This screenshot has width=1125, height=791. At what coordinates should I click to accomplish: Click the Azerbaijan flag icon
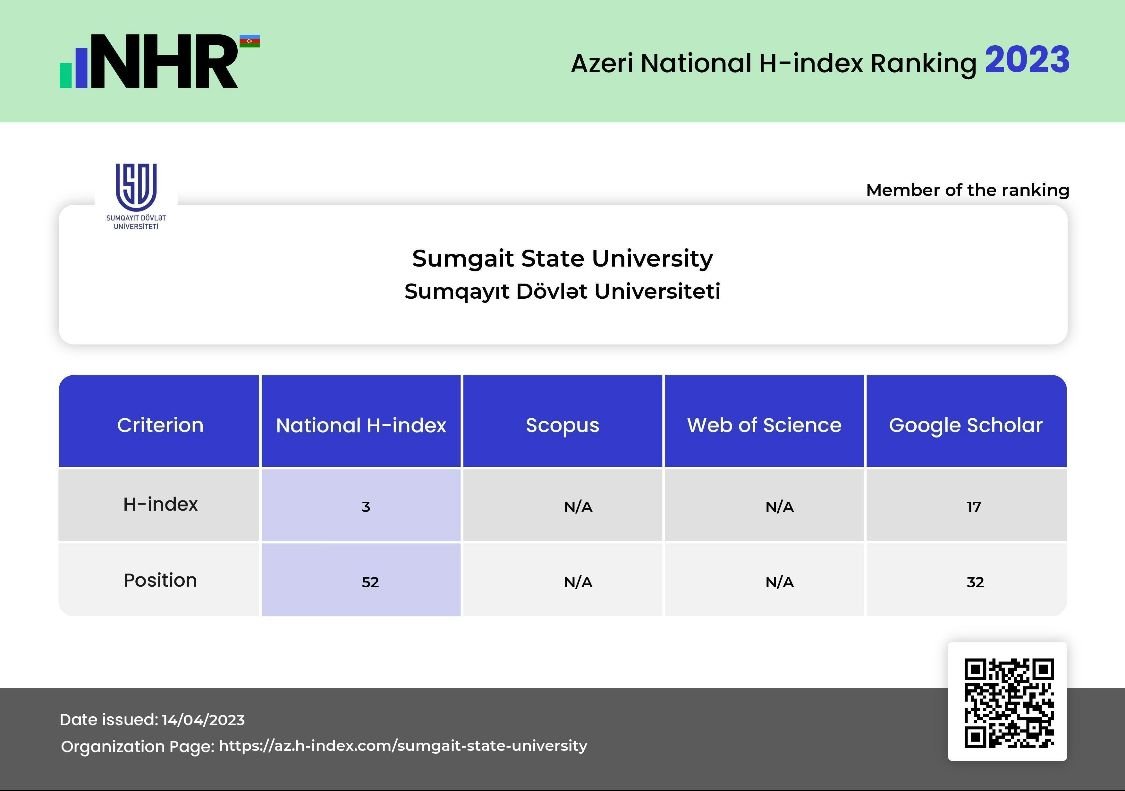[249, 41]
